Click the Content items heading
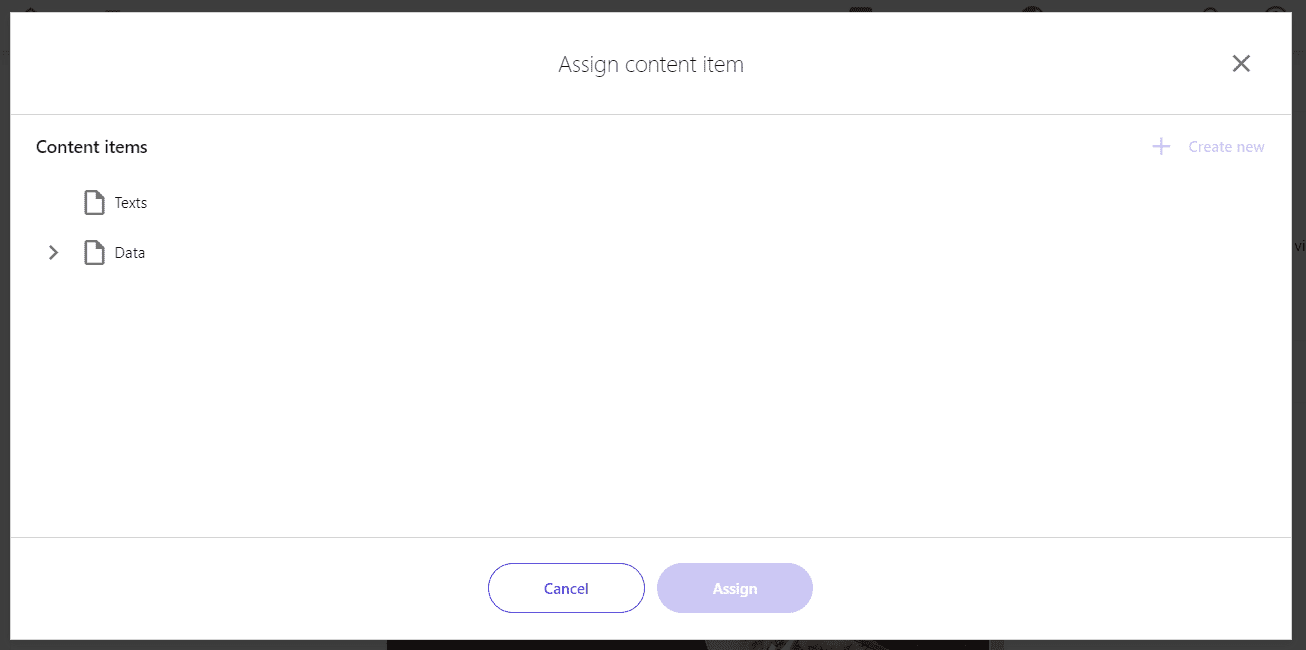The width and height of the screenshot is (1306, 650). 92,147
